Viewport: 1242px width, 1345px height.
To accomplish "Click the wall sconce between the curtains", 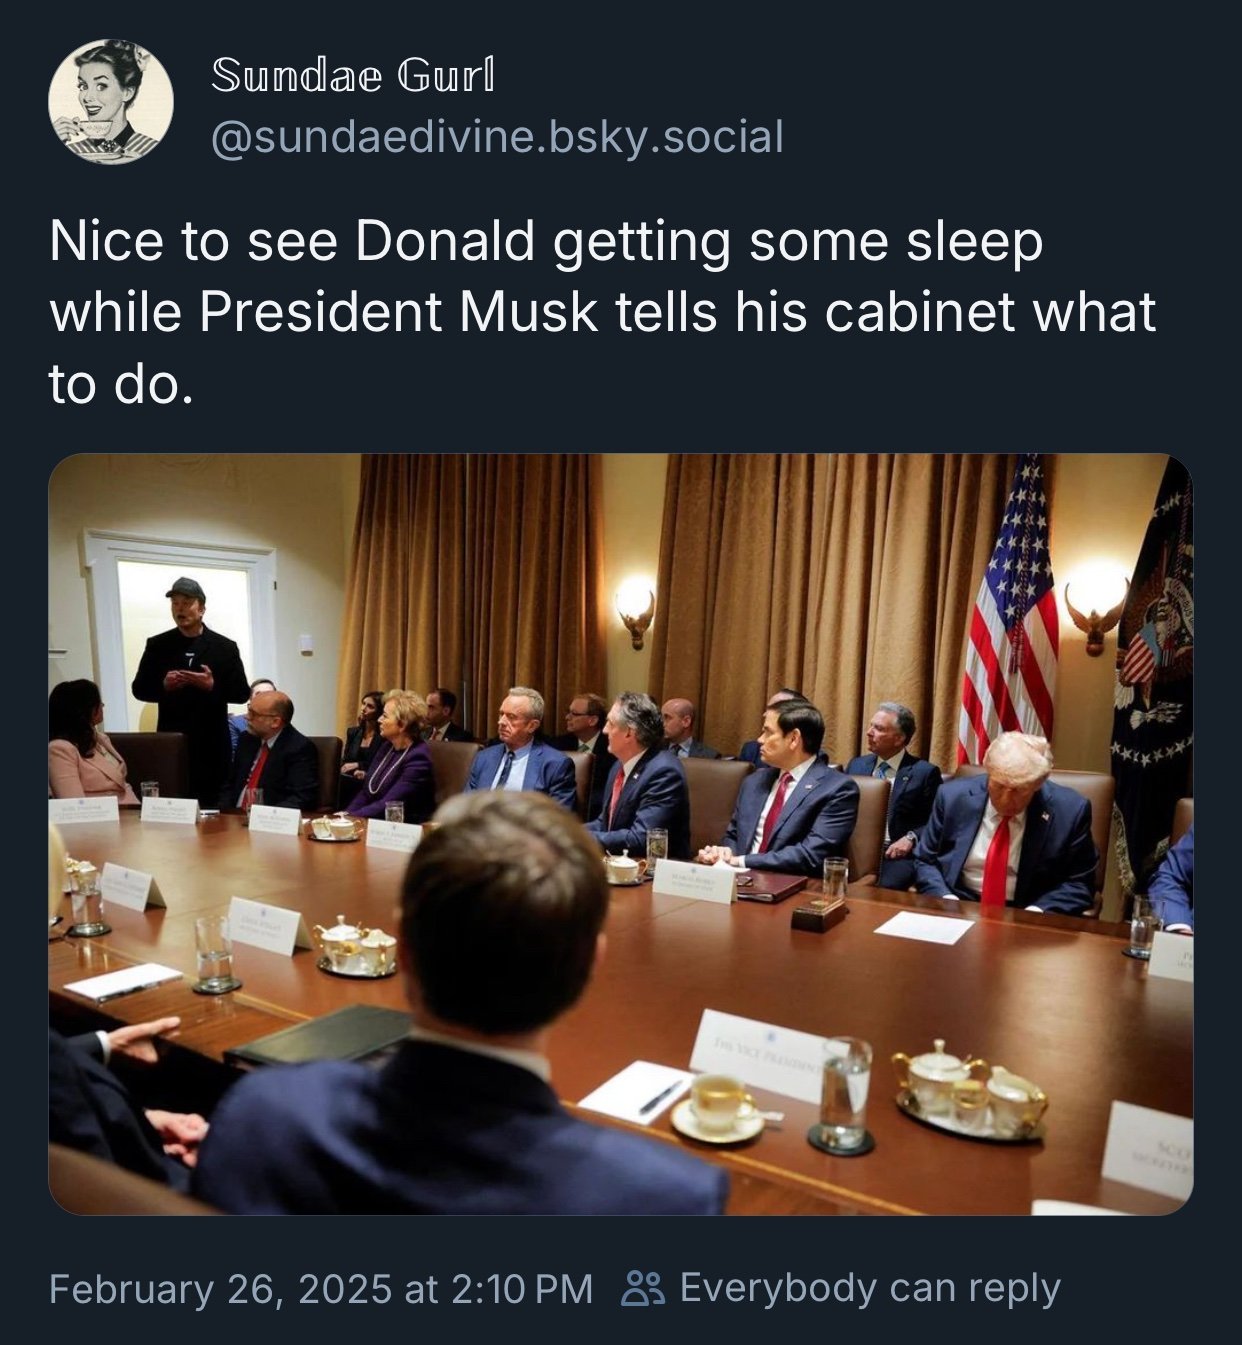I will [634, 606].
